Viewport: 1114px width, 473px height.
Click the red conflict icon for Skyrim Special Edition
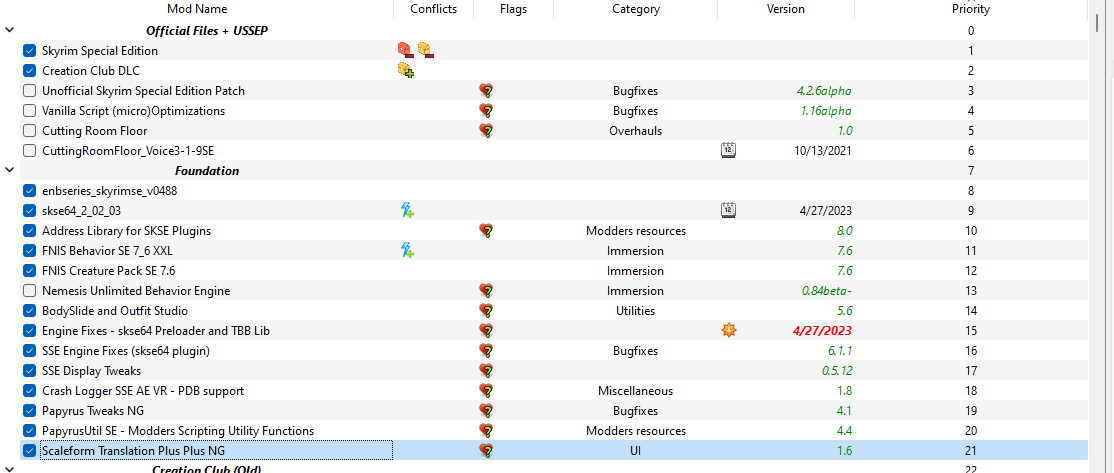405,50
